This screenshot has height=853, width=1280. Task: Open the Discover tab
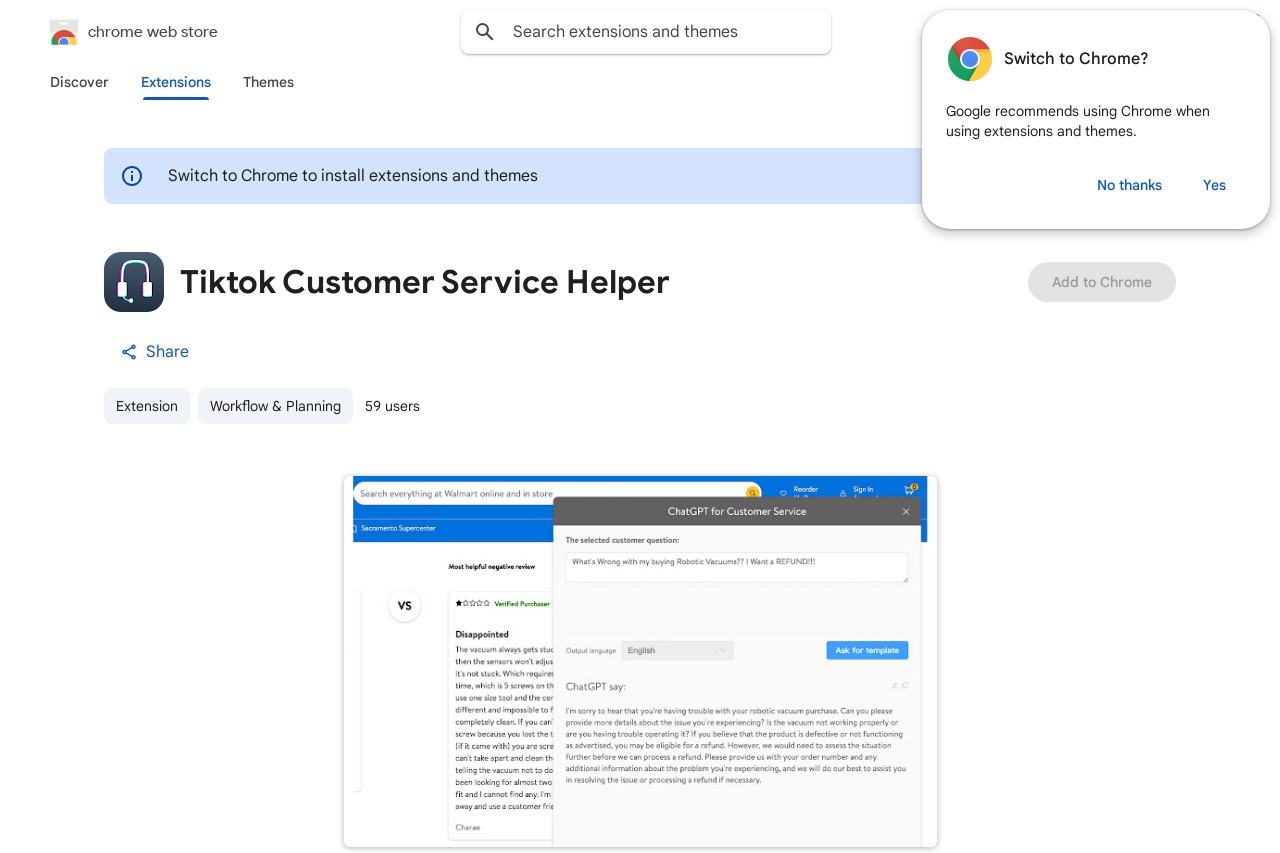pos(79,82)
